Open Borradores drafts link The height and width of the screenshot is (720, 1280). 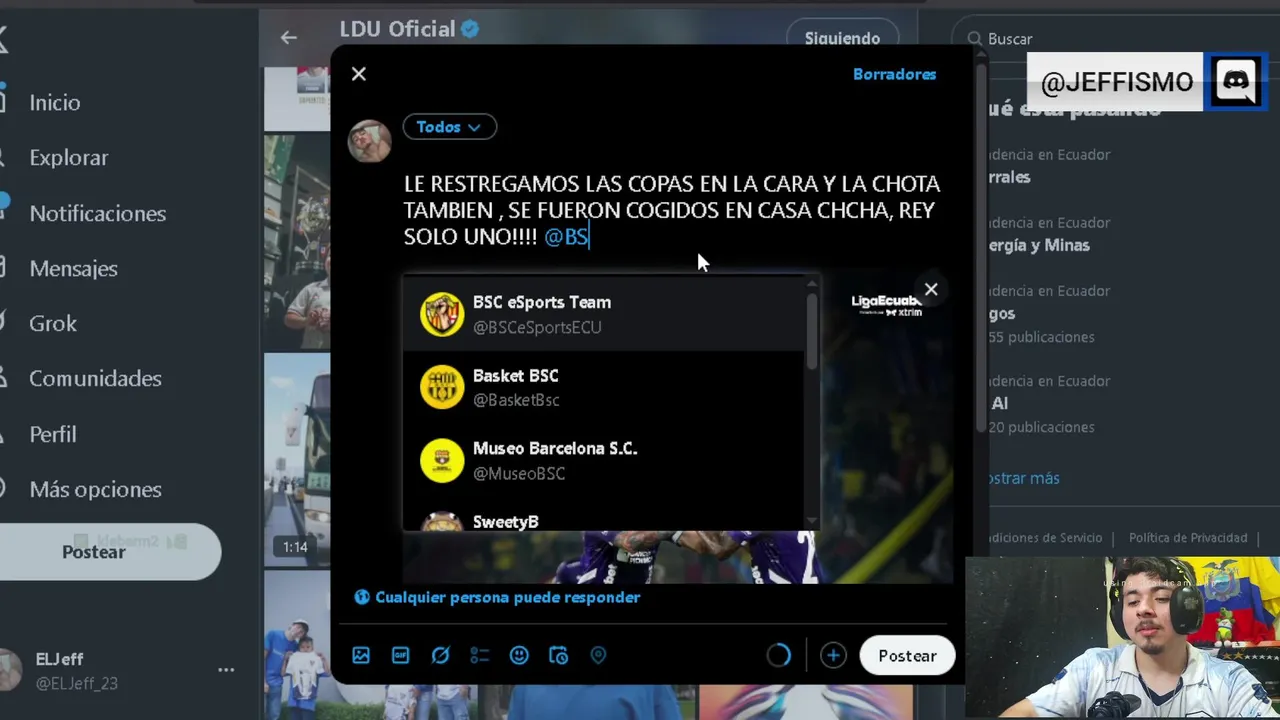coord(894,74)
